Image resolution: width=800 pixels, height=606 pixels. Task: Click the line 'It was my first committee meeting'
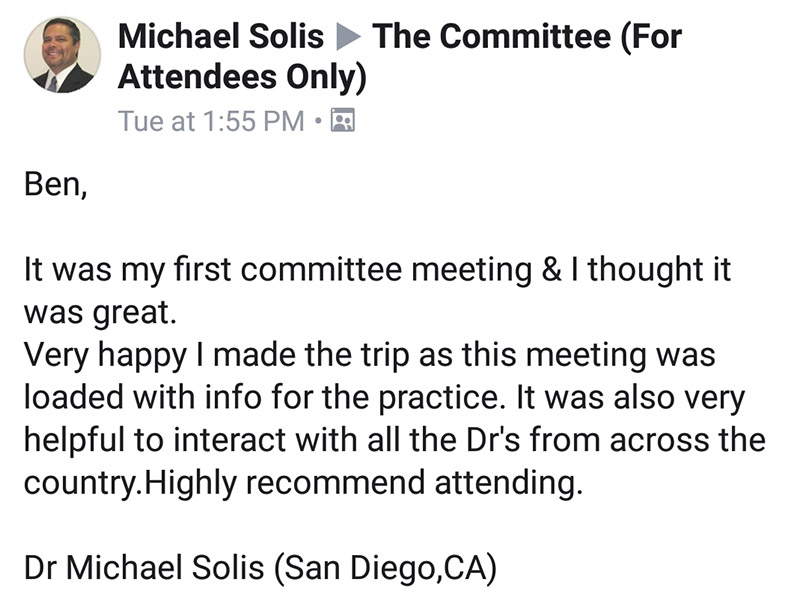click(278, 270)
